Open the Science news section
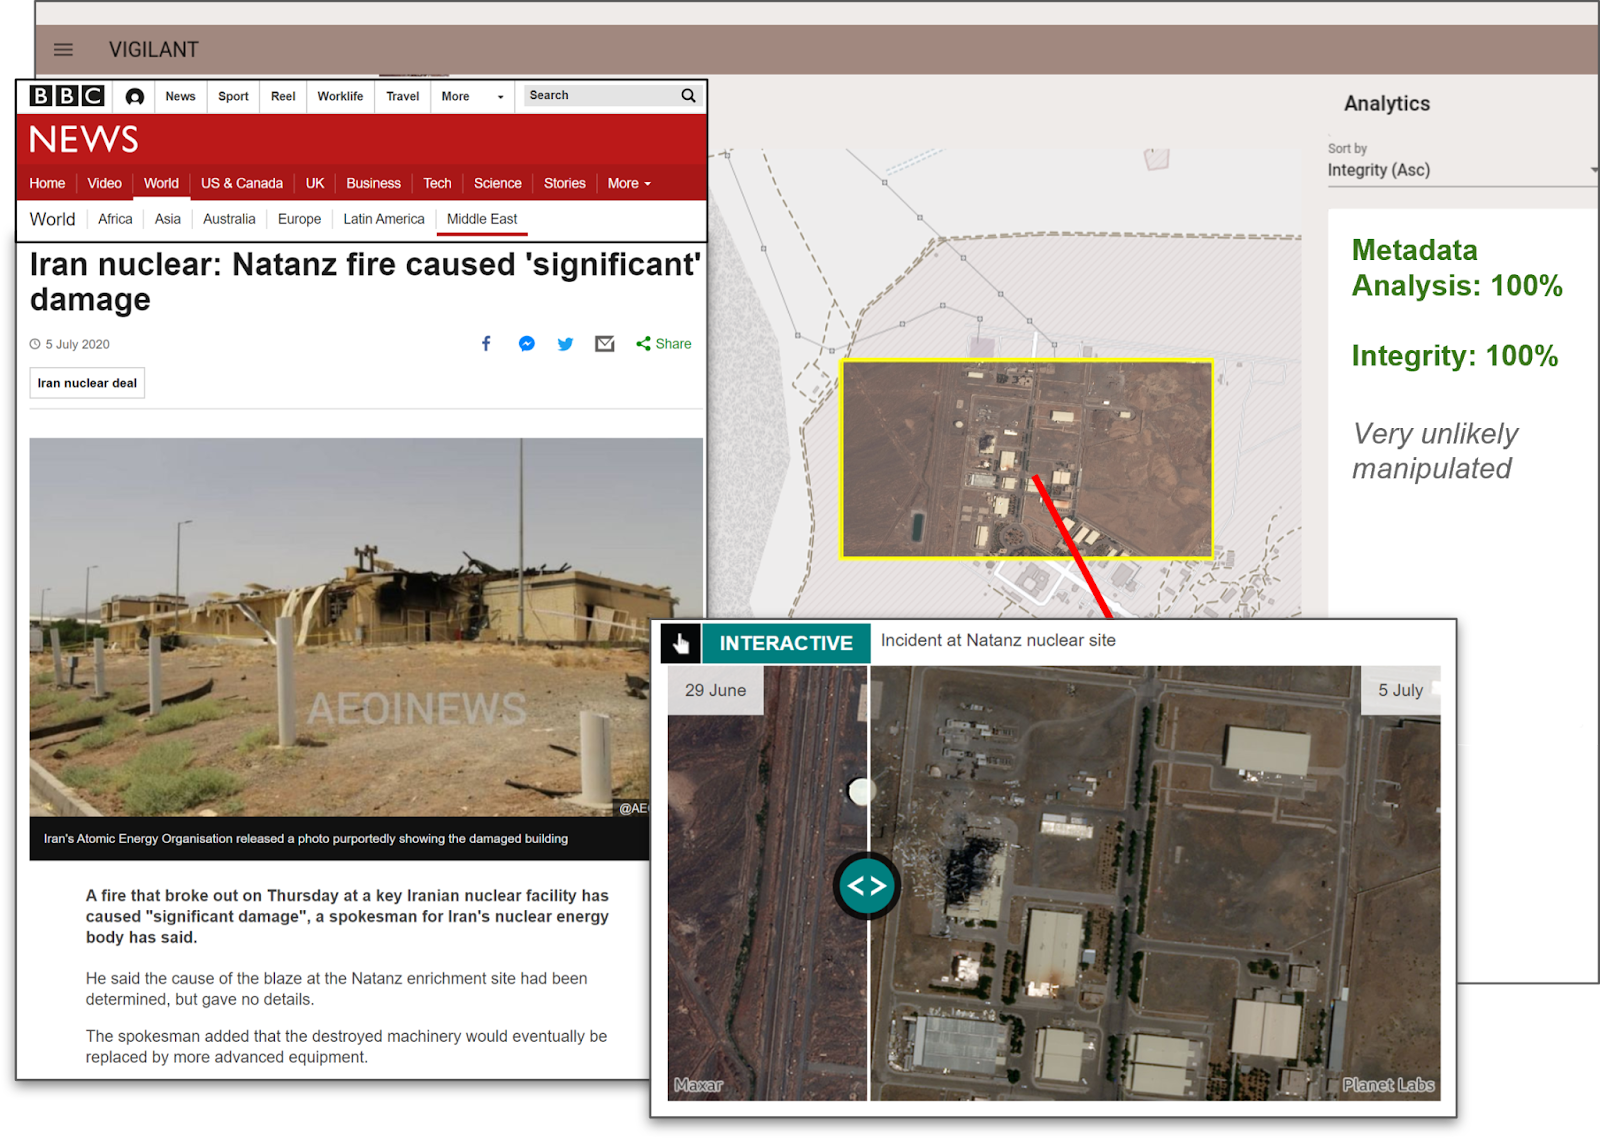Image resolution: width=1600 pixels, height=1138 pixels. [498, 184]
